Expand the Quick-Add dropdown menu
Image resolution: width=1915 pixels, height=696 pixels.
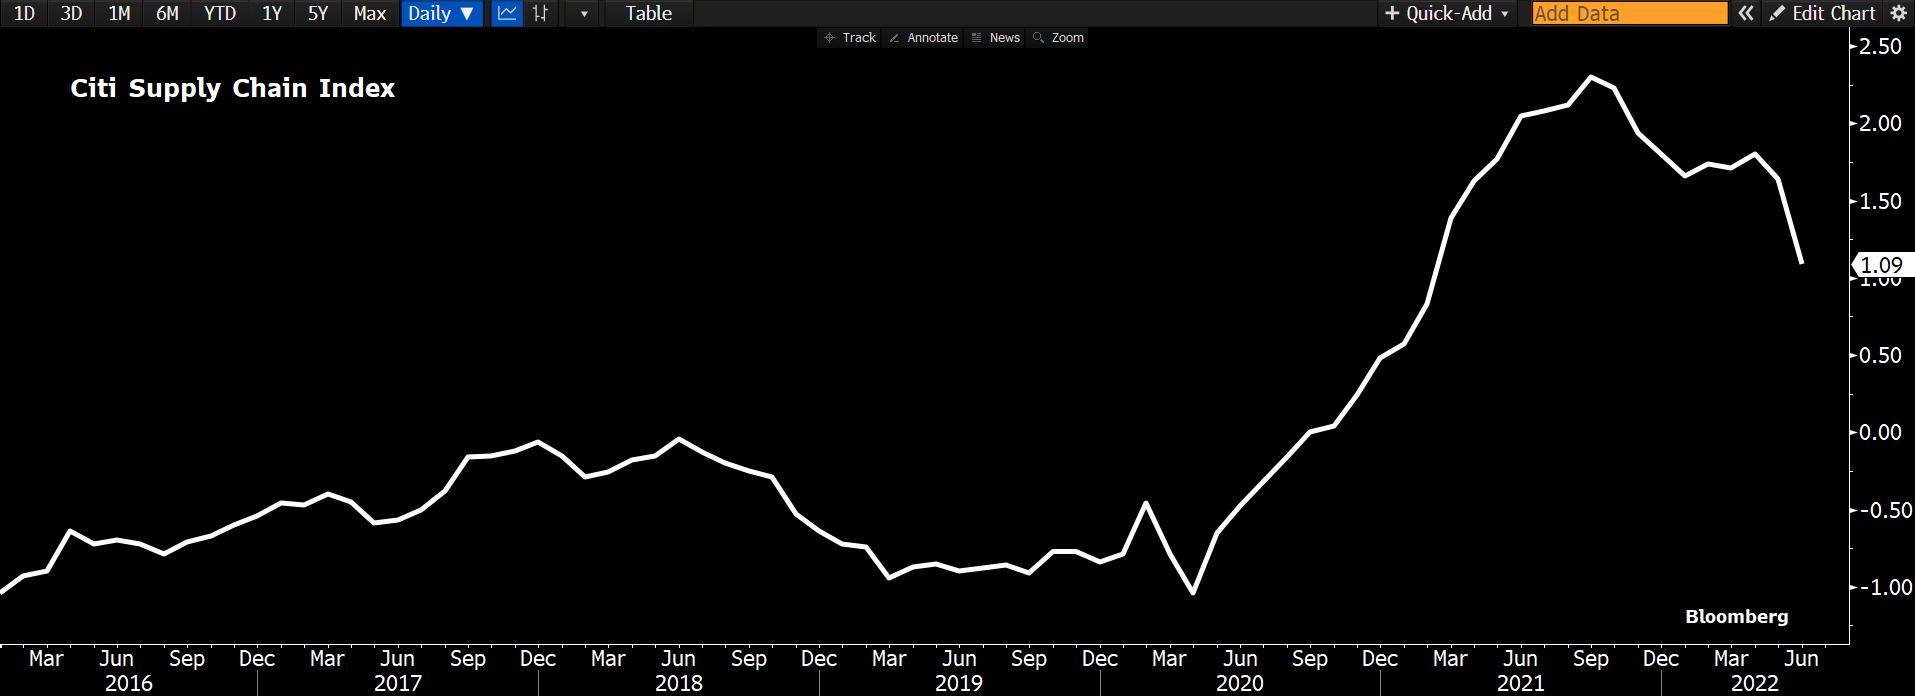pos(1447,13)
